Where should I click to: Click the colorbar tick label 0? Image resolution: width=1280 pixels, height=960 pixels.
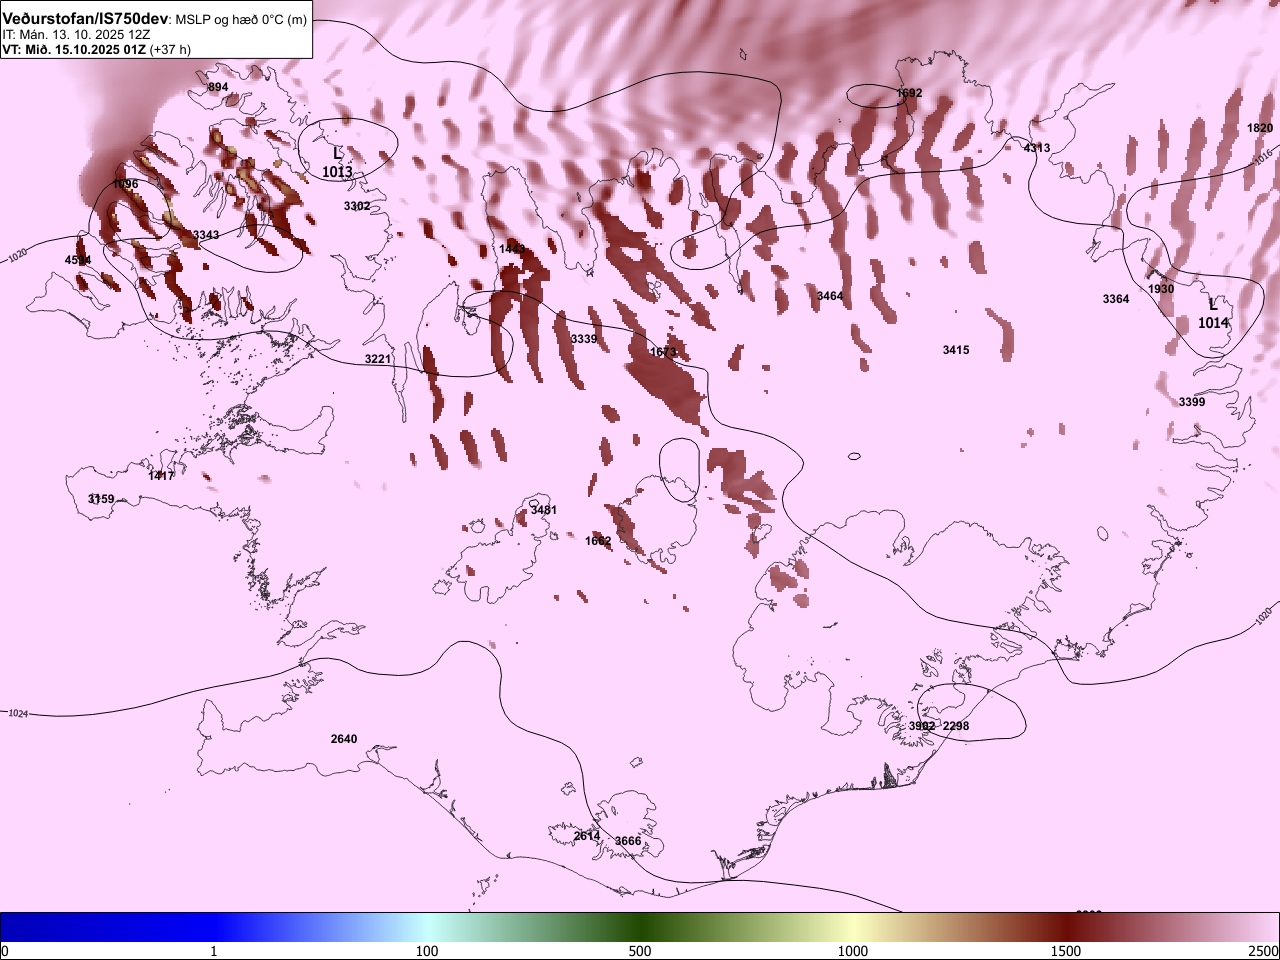click(x=5, y=951)
